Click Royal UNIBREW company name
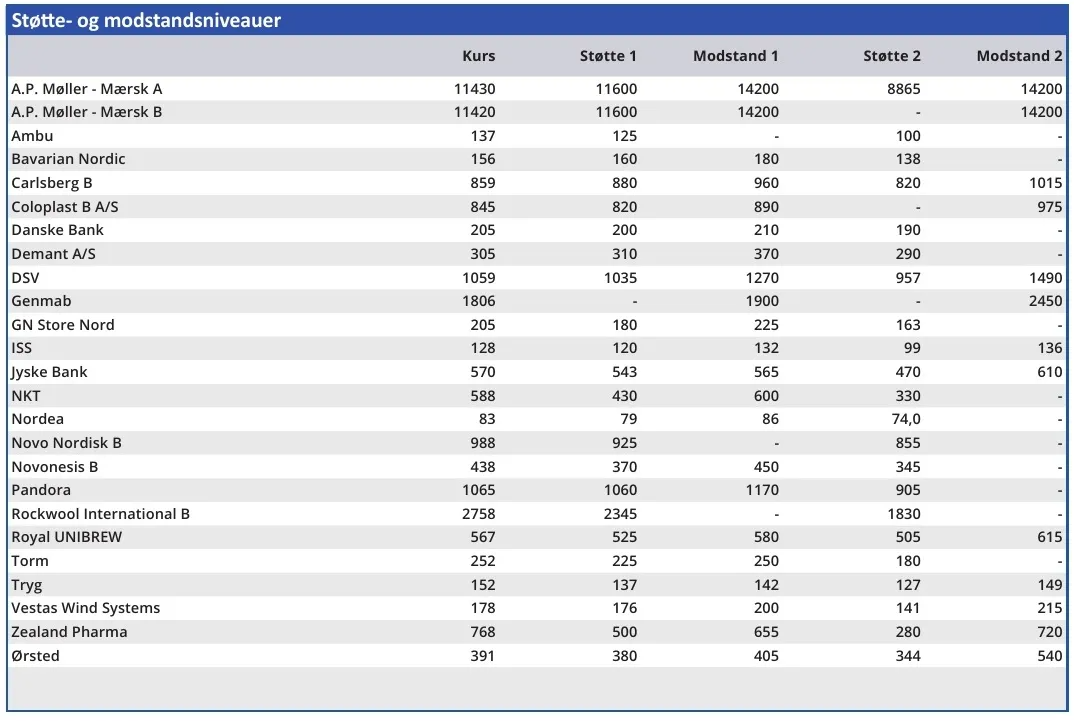The width and height of the screenshot is (1074, 721). click(67, 537)
